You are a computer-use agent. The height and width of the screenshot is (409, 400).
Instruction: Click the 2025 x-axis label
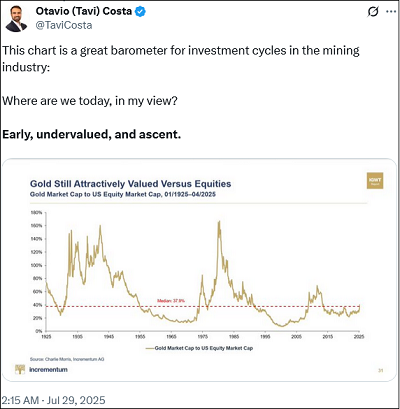[359, 337]
